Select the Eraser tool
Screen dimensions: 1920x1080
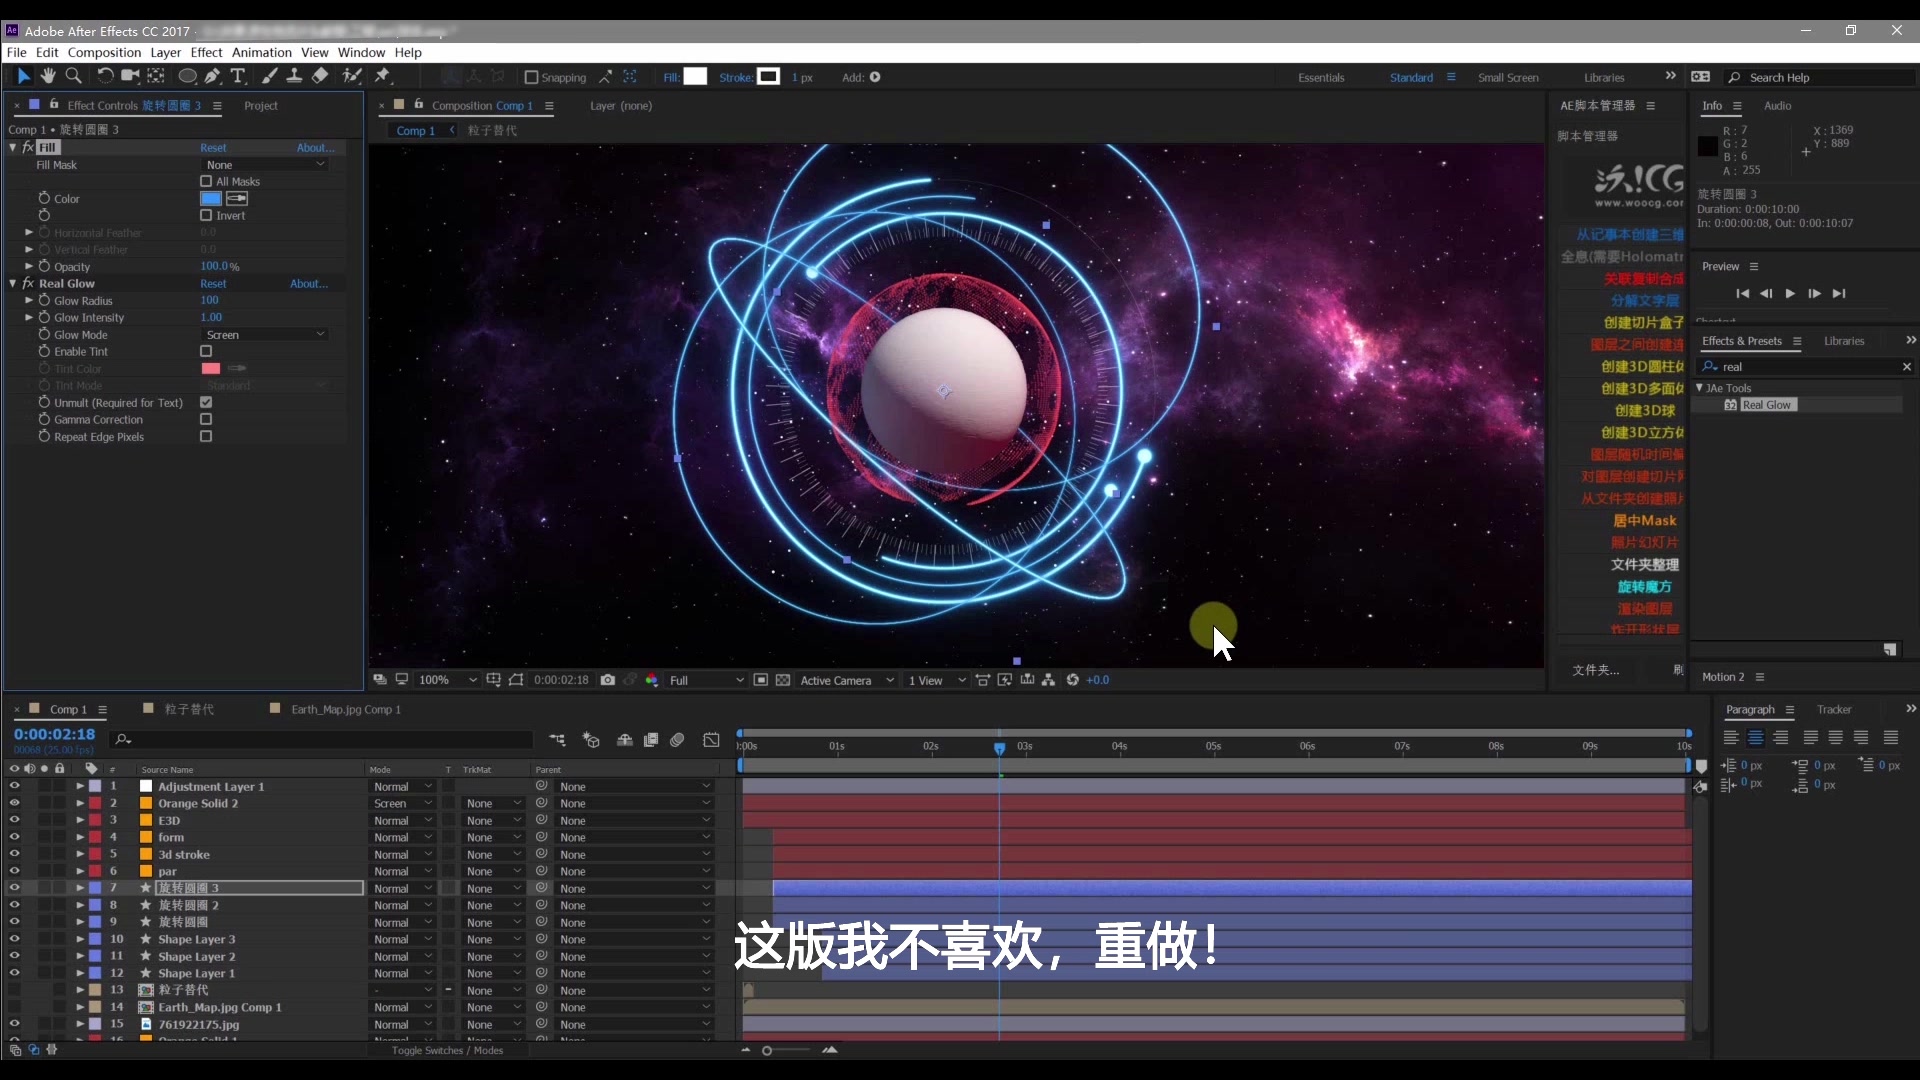tap(320, 76)
